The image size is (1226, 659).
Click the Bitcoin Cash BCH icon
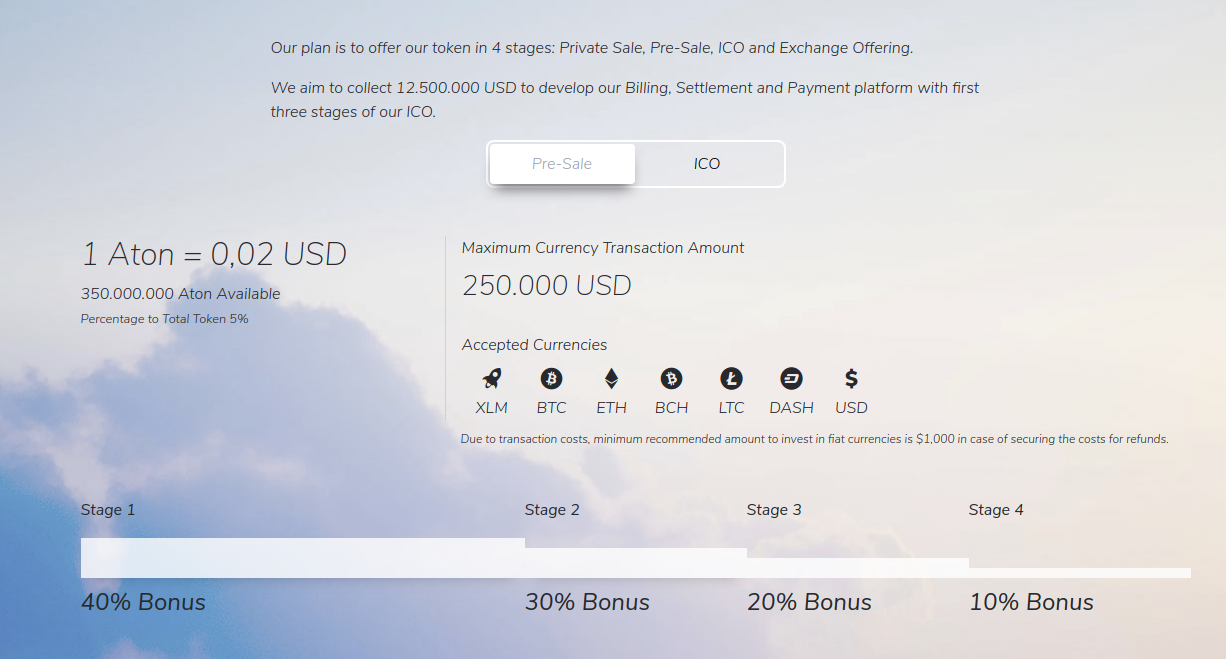pyautogui.click(x=671, y=379)
